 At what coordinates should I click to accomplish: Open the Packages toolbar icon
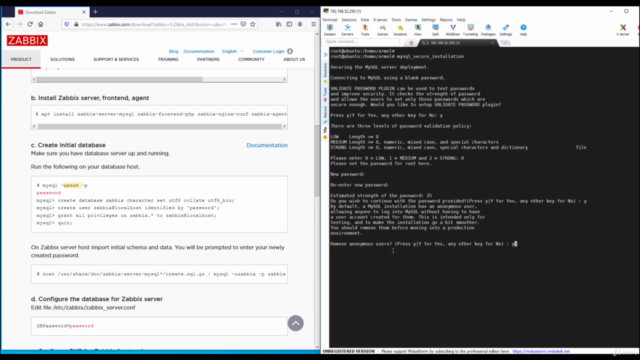click(488, 29)
